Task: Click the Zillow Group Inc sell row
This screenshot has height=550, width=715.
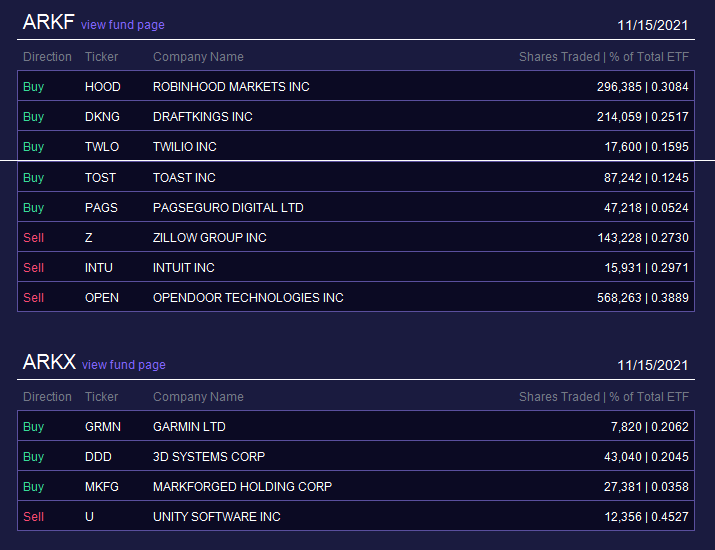Action: click(x=356, y=237)
